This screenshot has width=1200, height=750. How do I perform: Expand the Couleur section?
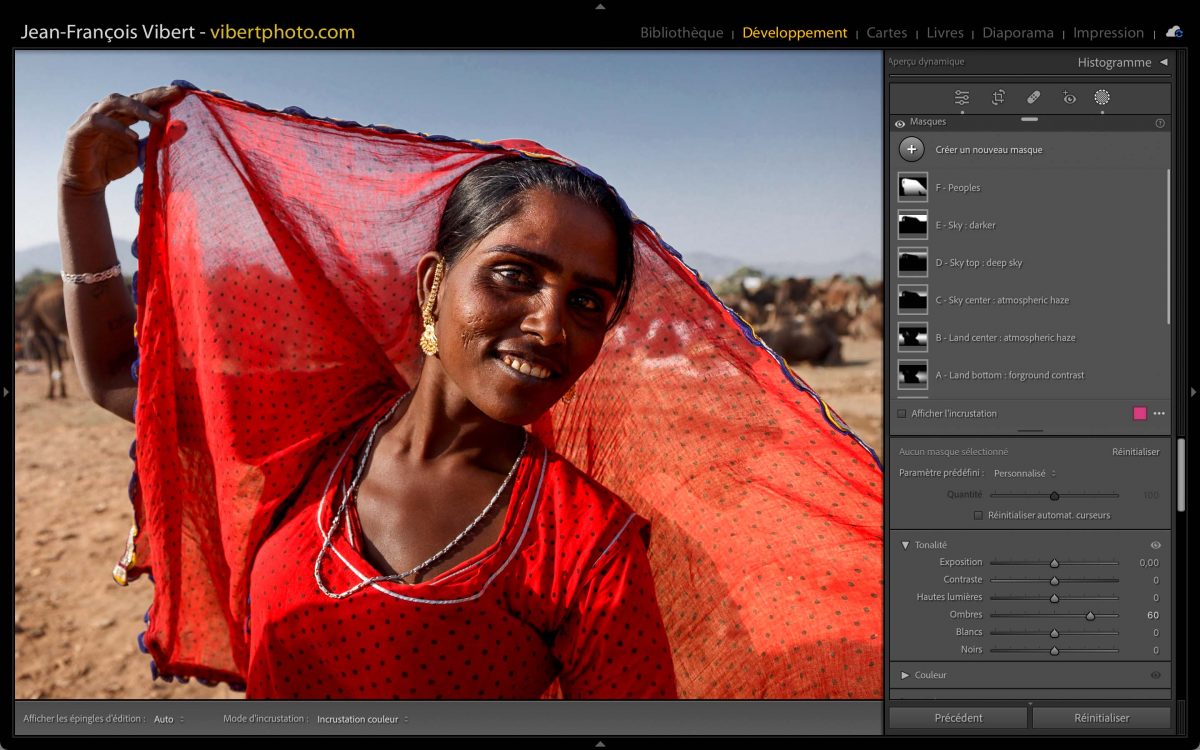905,675
